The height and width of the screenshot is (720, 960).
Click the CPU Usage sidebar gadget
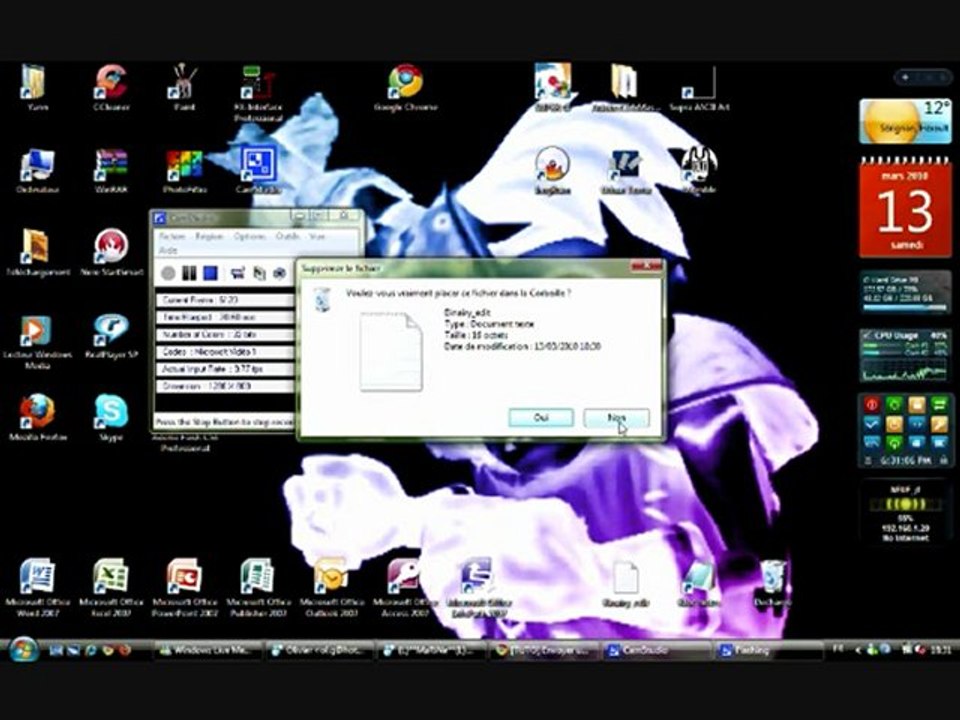point(905,356)
